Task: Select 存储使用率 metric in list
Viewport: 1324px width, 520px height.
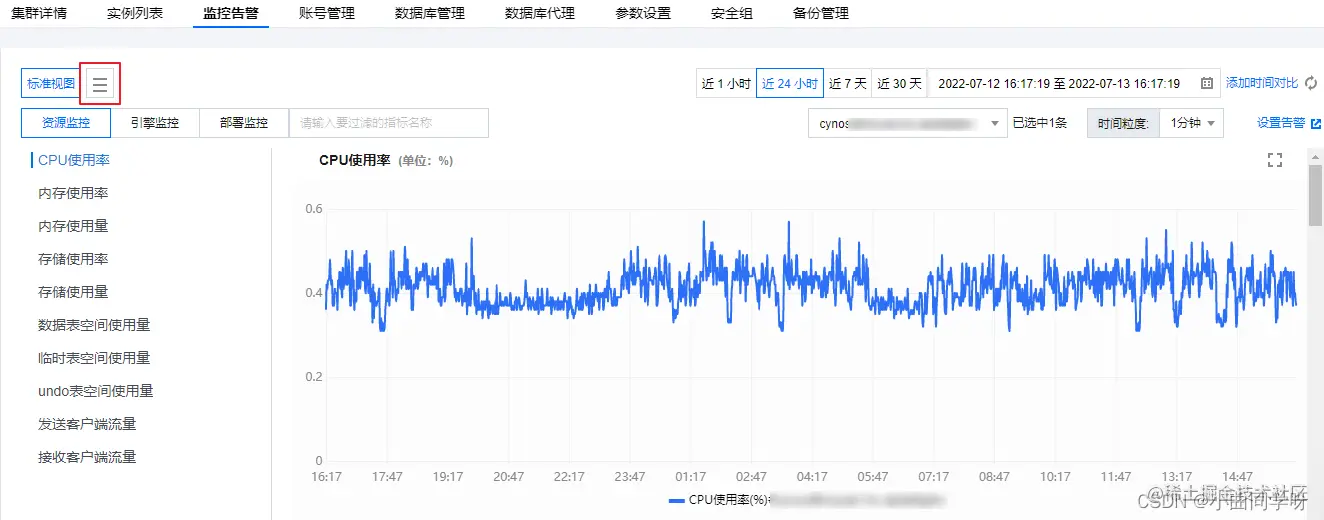Action: tap(73, 259)
